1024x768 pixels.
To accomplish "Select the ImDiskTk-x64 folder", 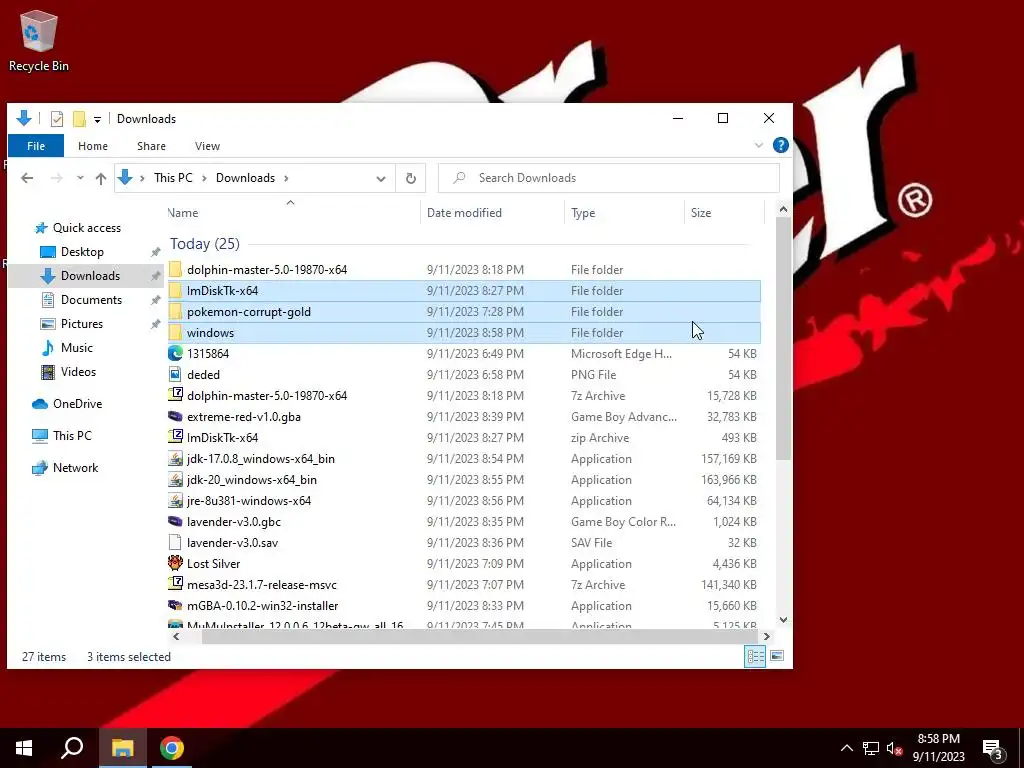I will point(464,291).
